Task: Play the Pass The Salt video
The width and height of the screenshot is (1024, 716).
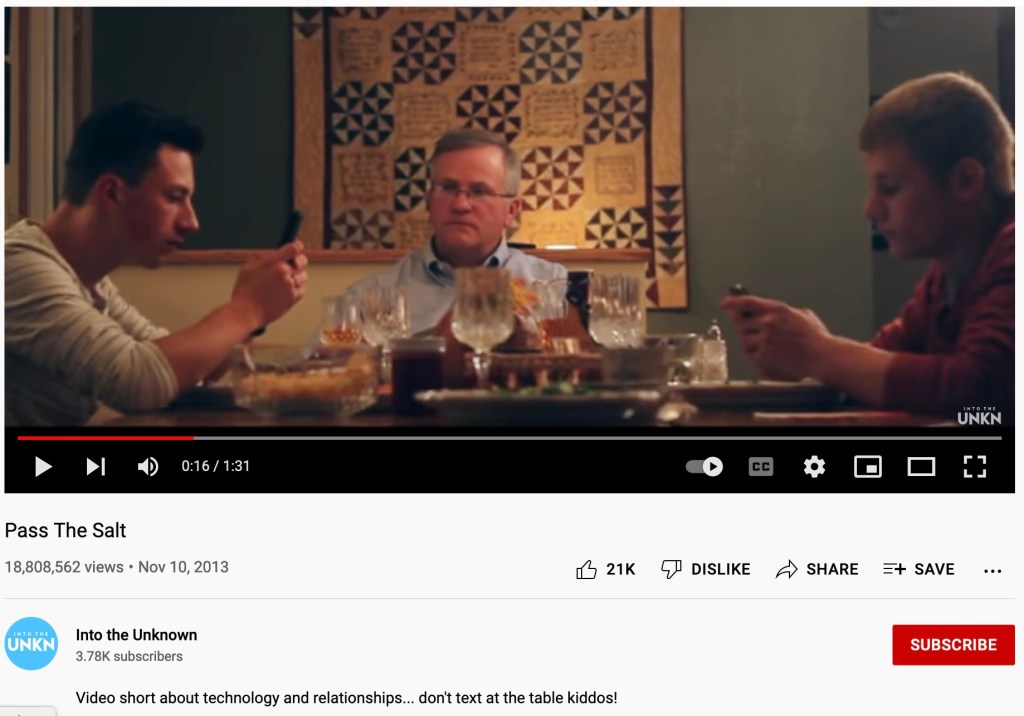Action: point(43,466)
